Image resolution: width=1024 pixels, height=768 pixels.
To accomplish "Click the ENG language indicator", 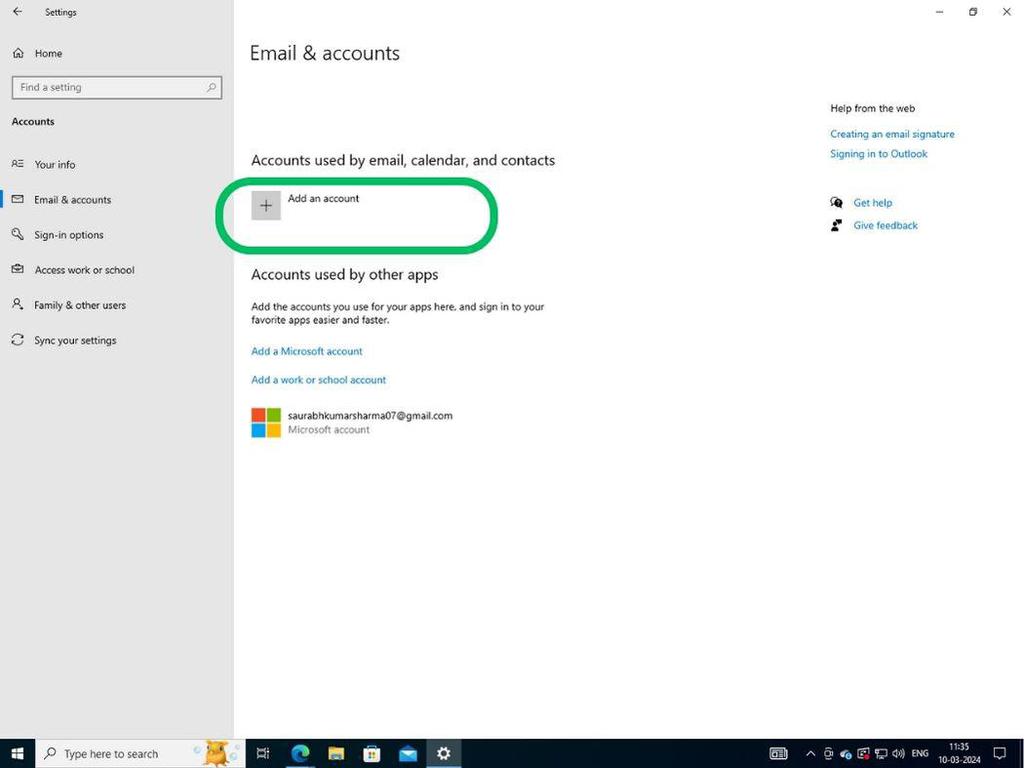I will (x=920, y=754).
